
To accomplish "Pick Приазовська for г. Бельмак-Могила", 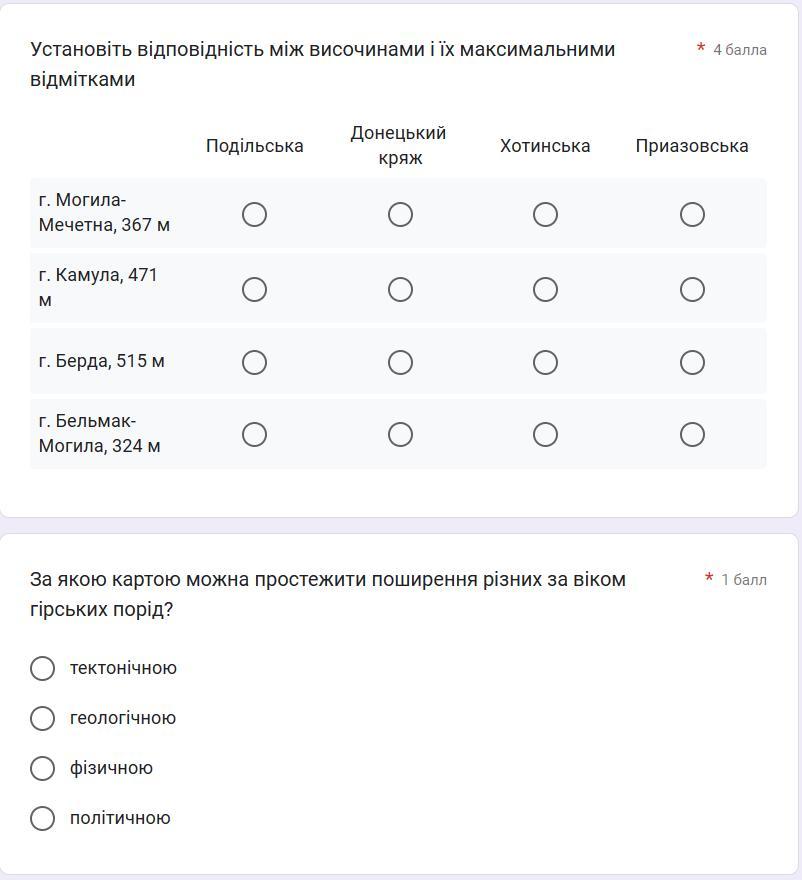I will (x=692, y=434).
